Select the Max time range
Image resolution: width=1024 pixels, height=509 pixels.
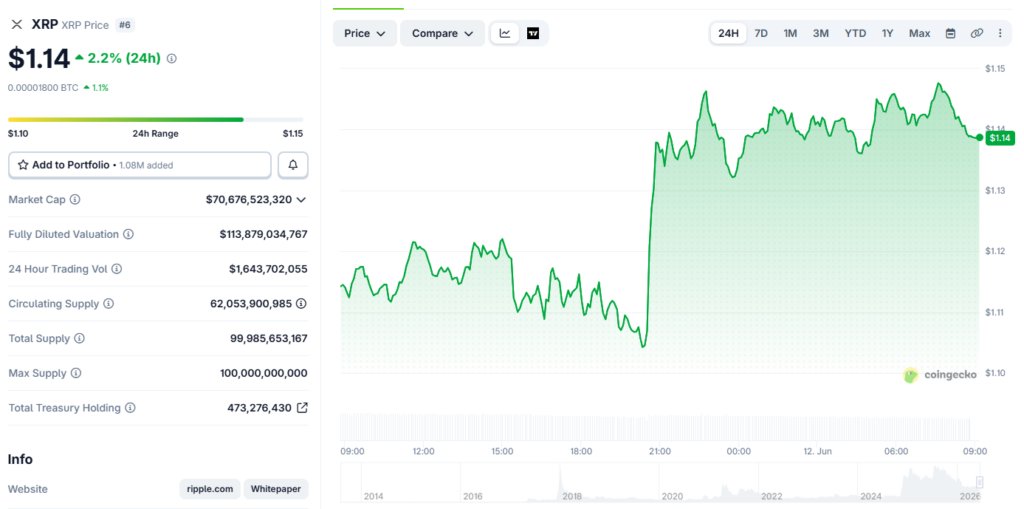(x=920, y=33)
